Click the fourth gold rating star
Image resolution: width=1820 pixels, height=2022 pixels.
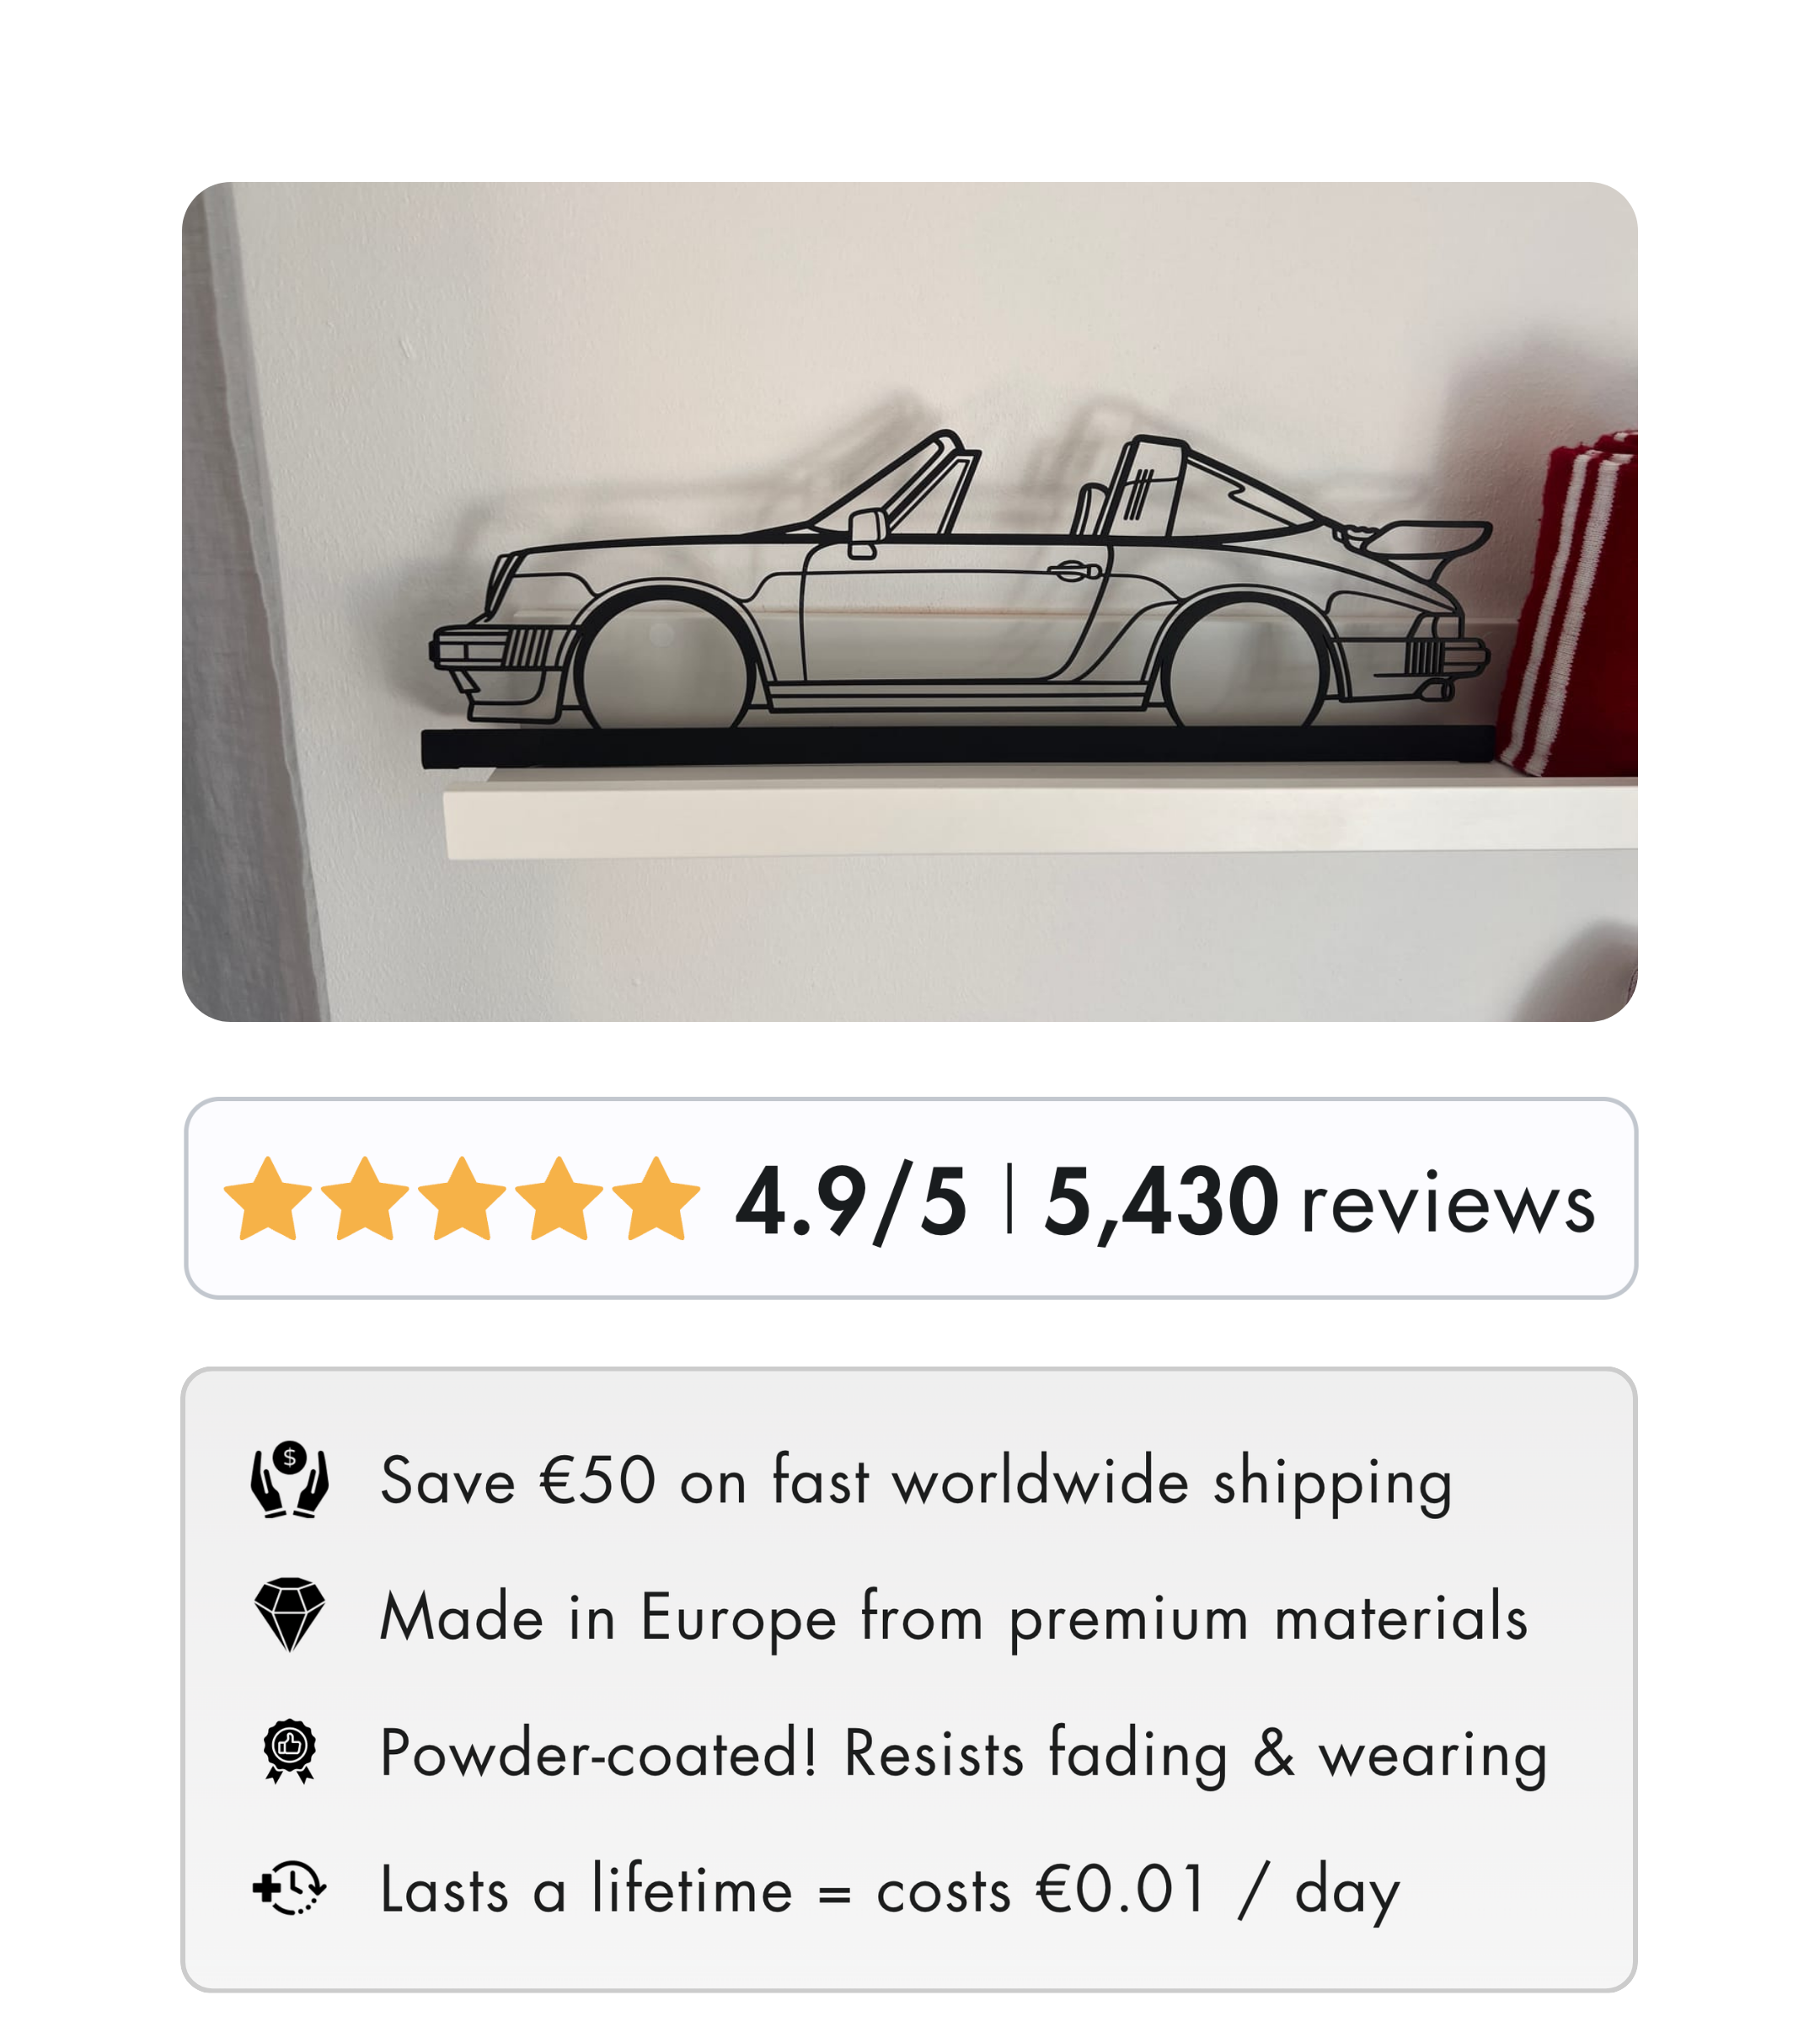pyautogui.click(x=559, y=1198)
